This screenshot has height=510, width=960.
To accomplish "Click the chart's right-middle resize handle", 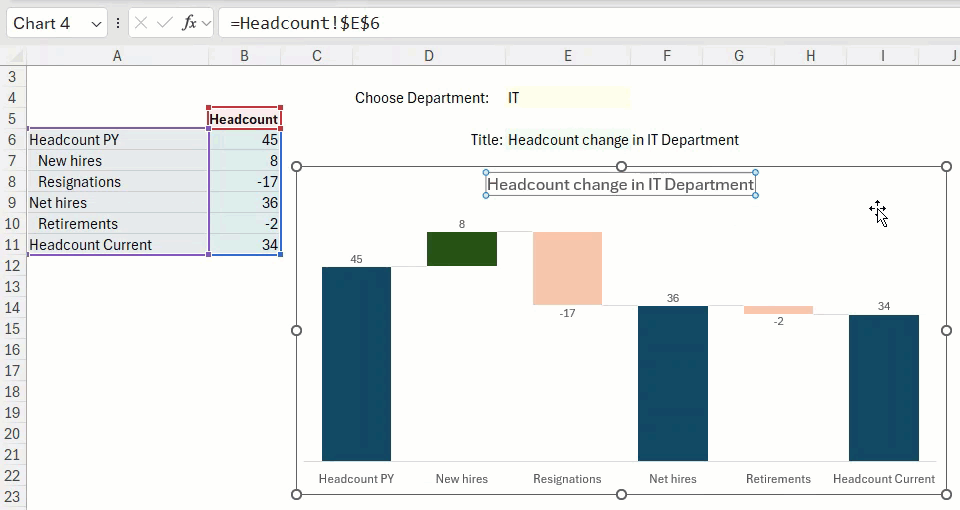I will [x=946, y=330].
